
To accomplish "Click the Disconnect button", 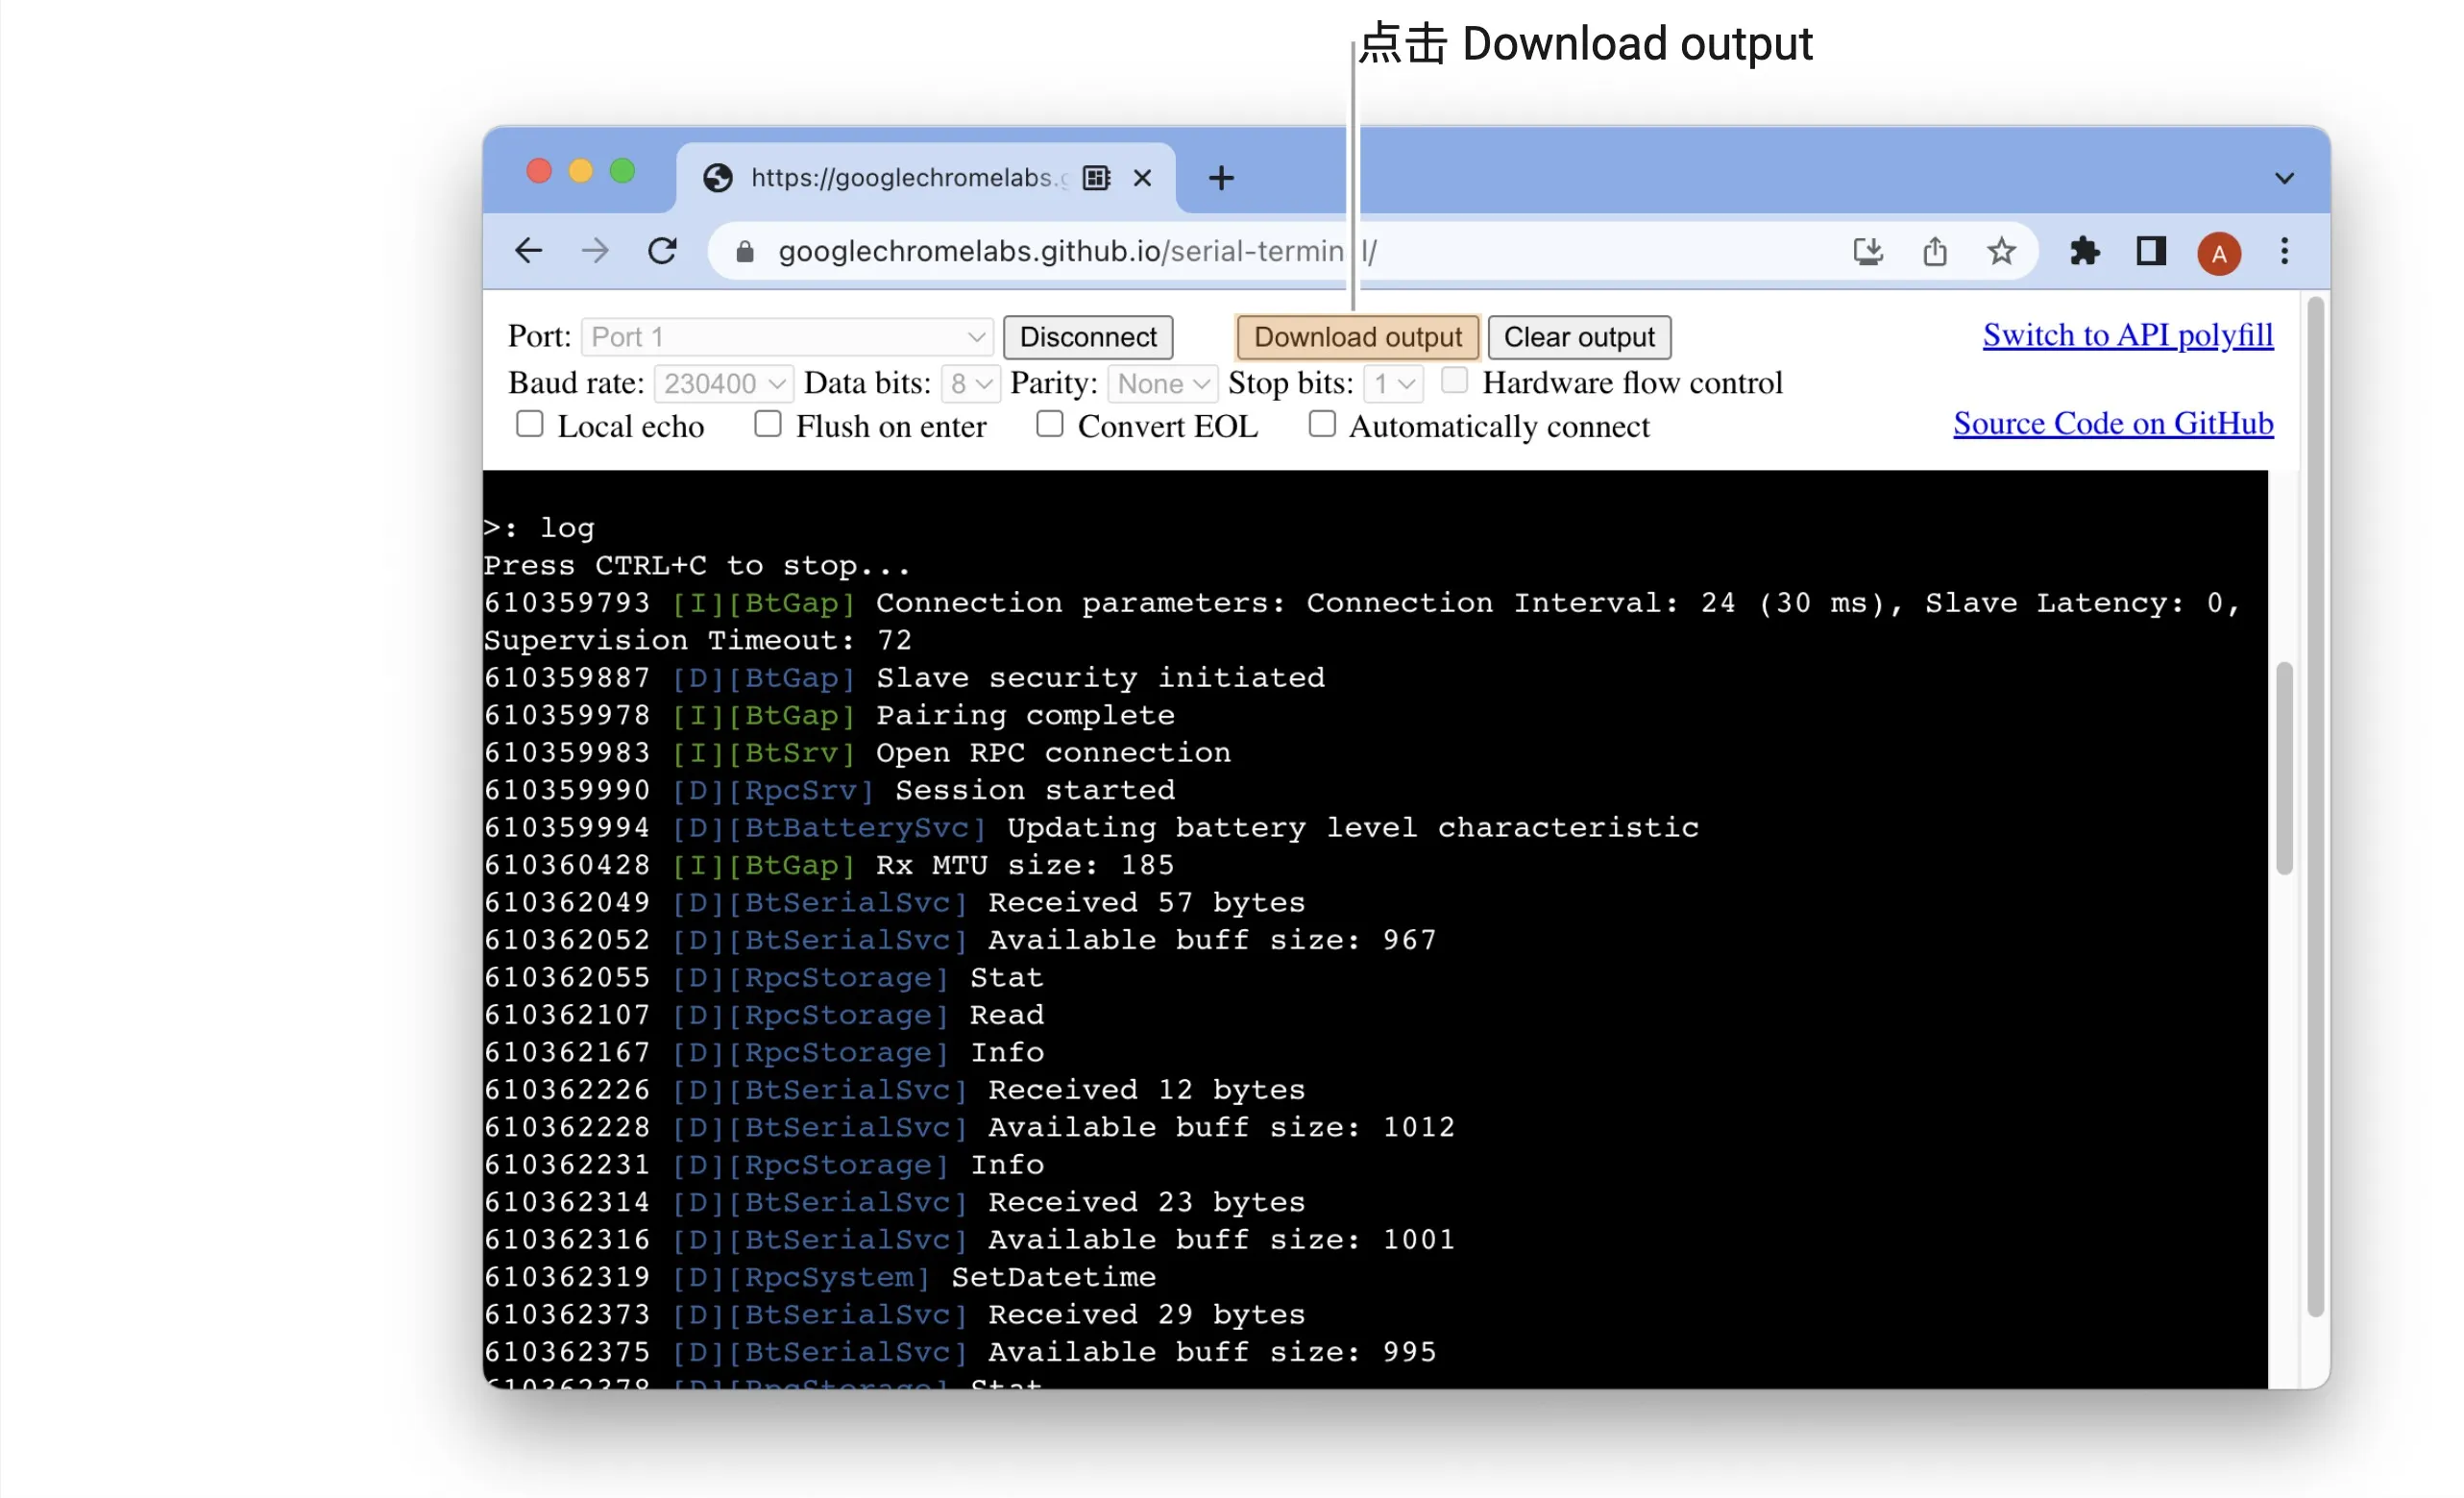I will tap(1088, 337).
